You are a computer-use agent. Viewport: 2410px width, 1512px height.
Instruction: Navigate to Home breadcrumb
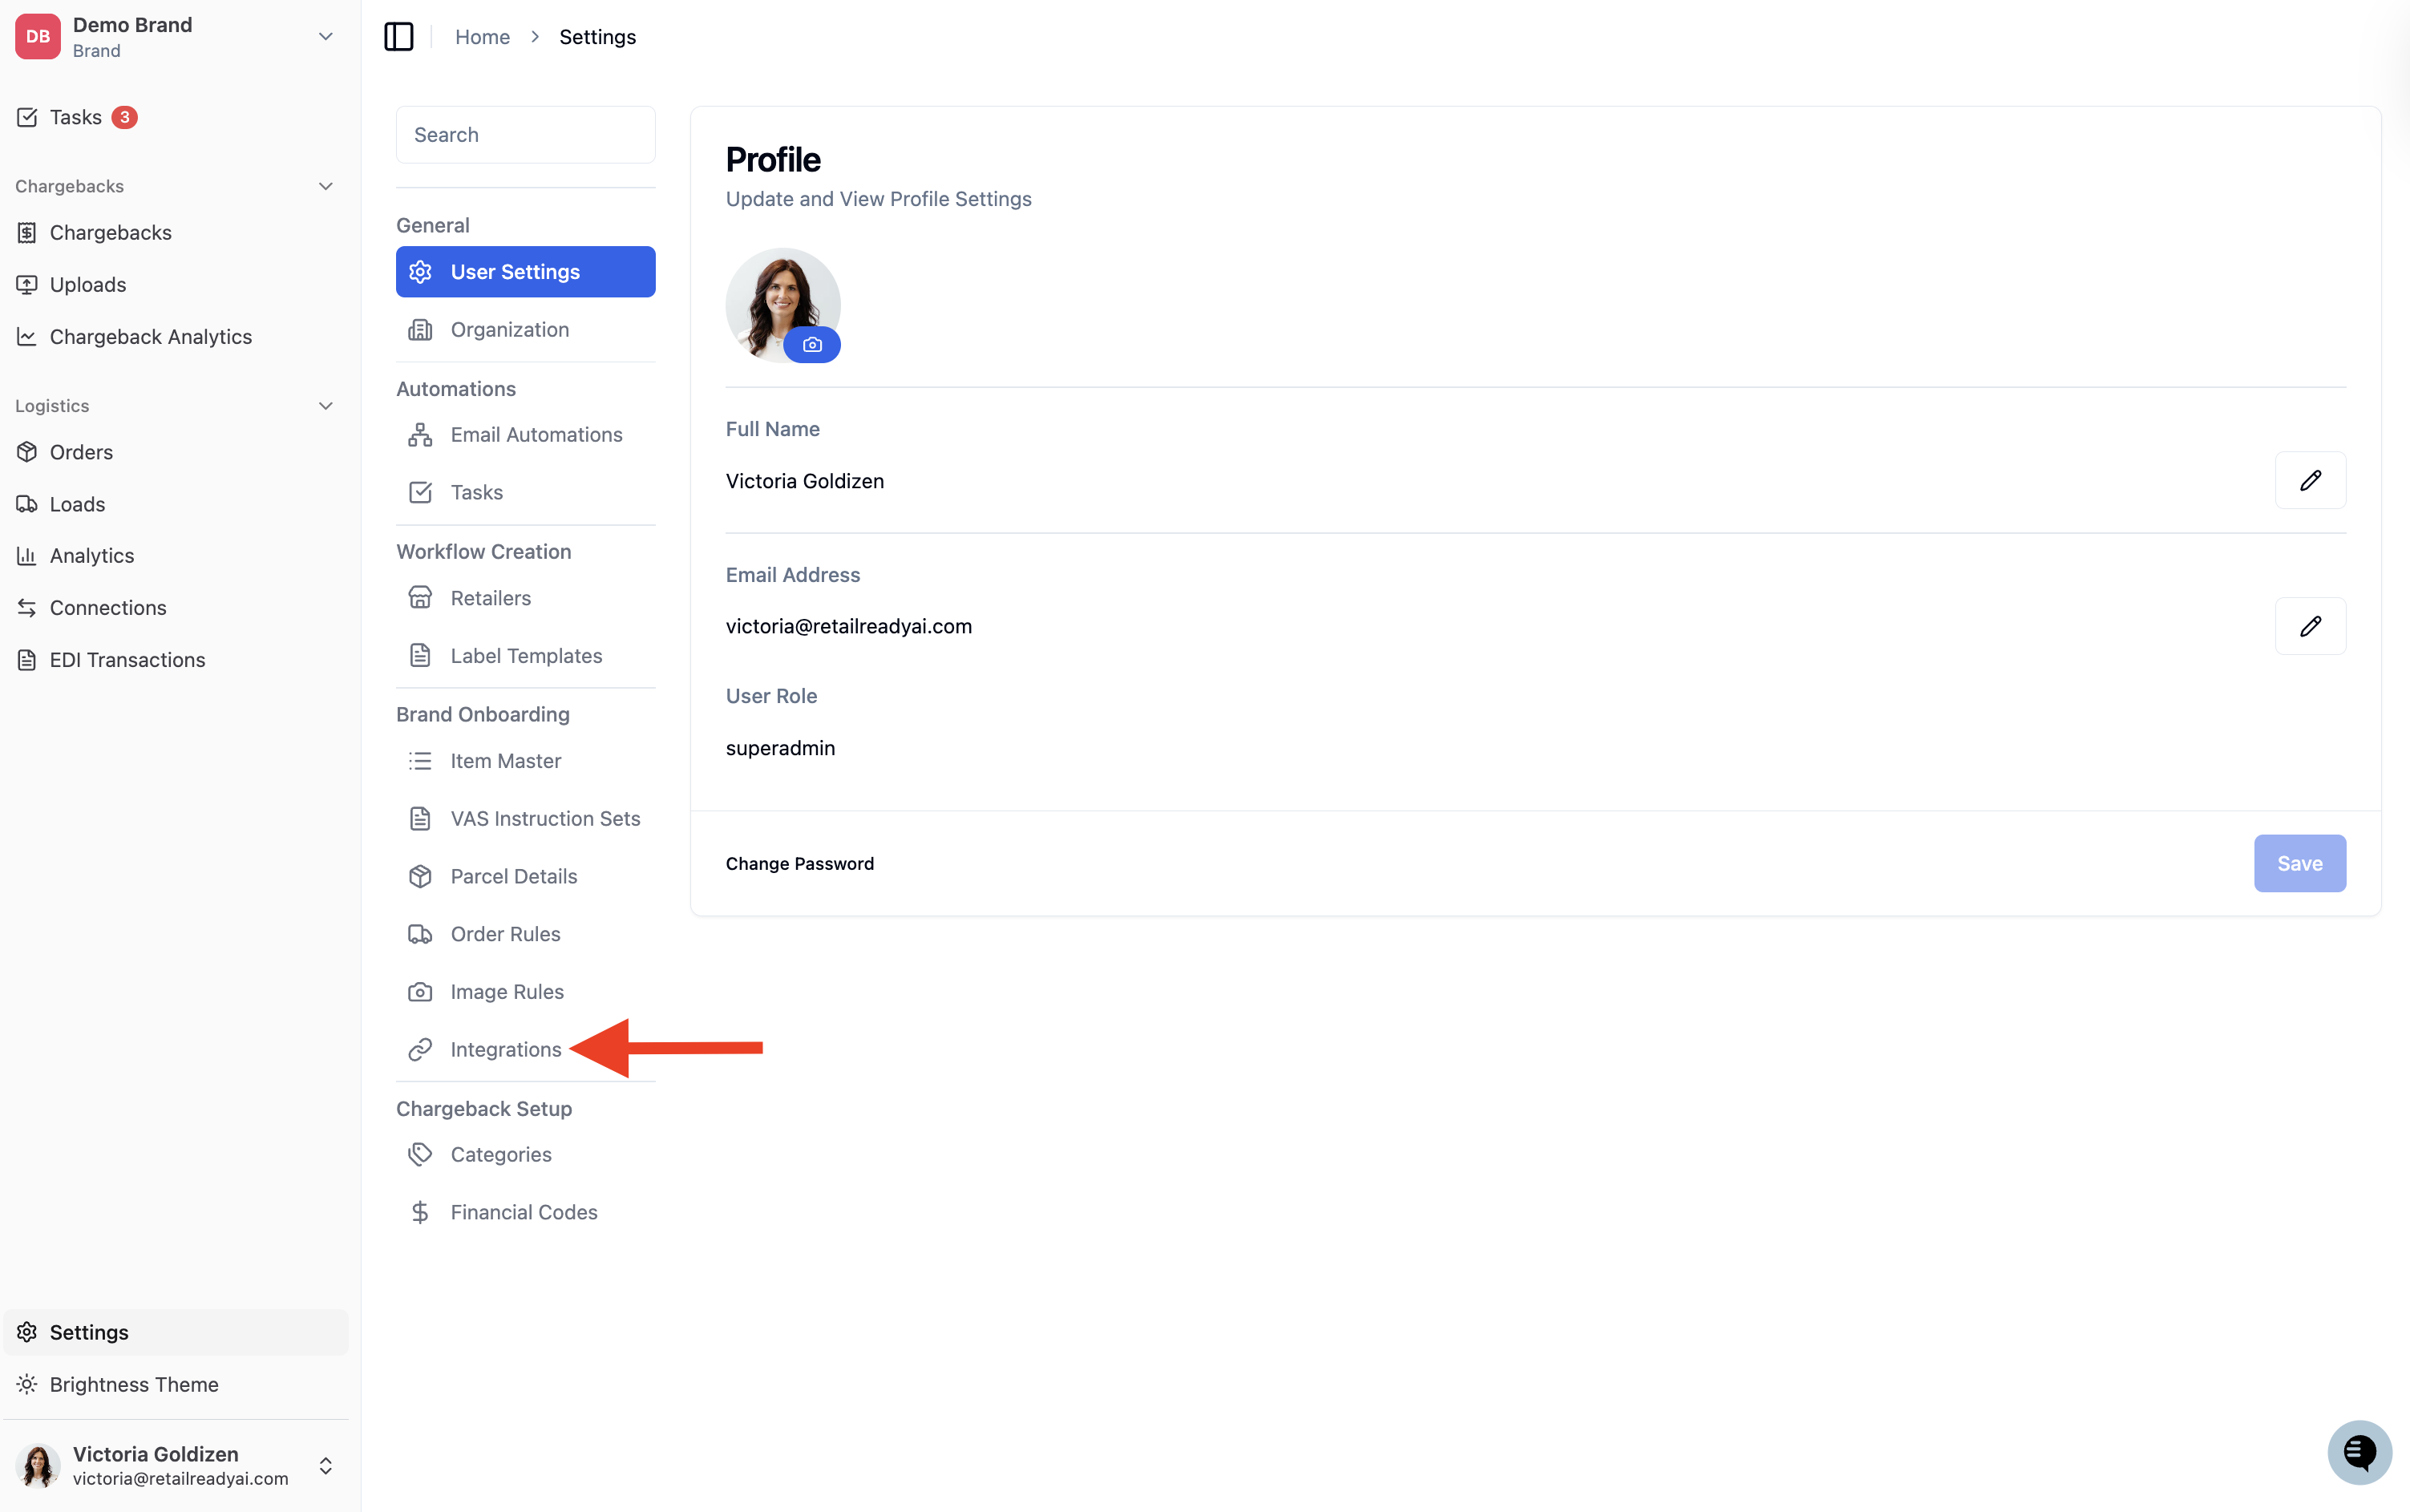[x=483, y=37]
